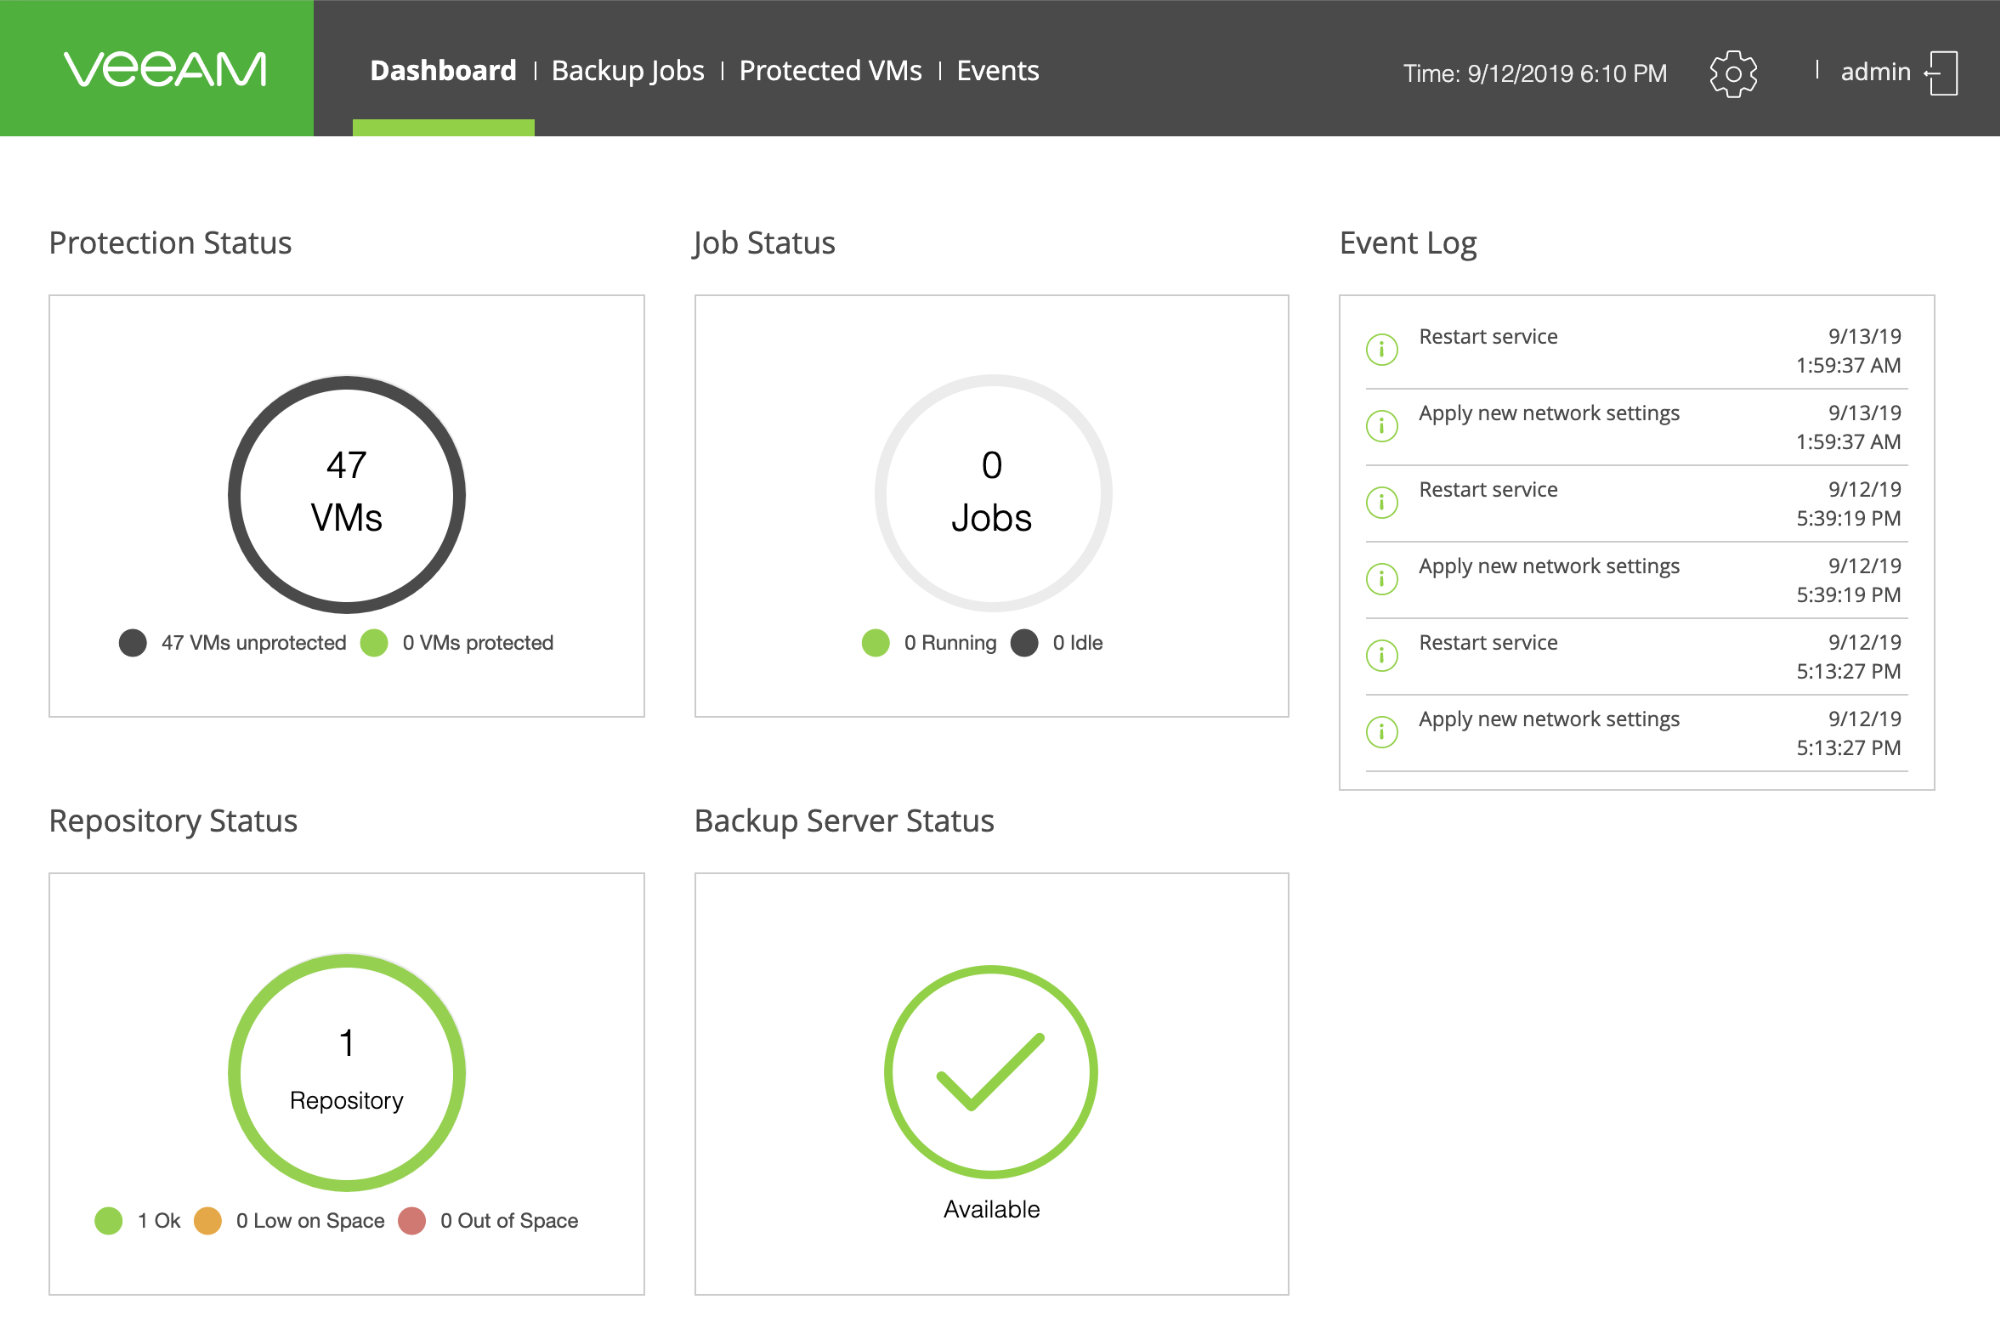Click the Veeam logo

(x=165, y=69)
